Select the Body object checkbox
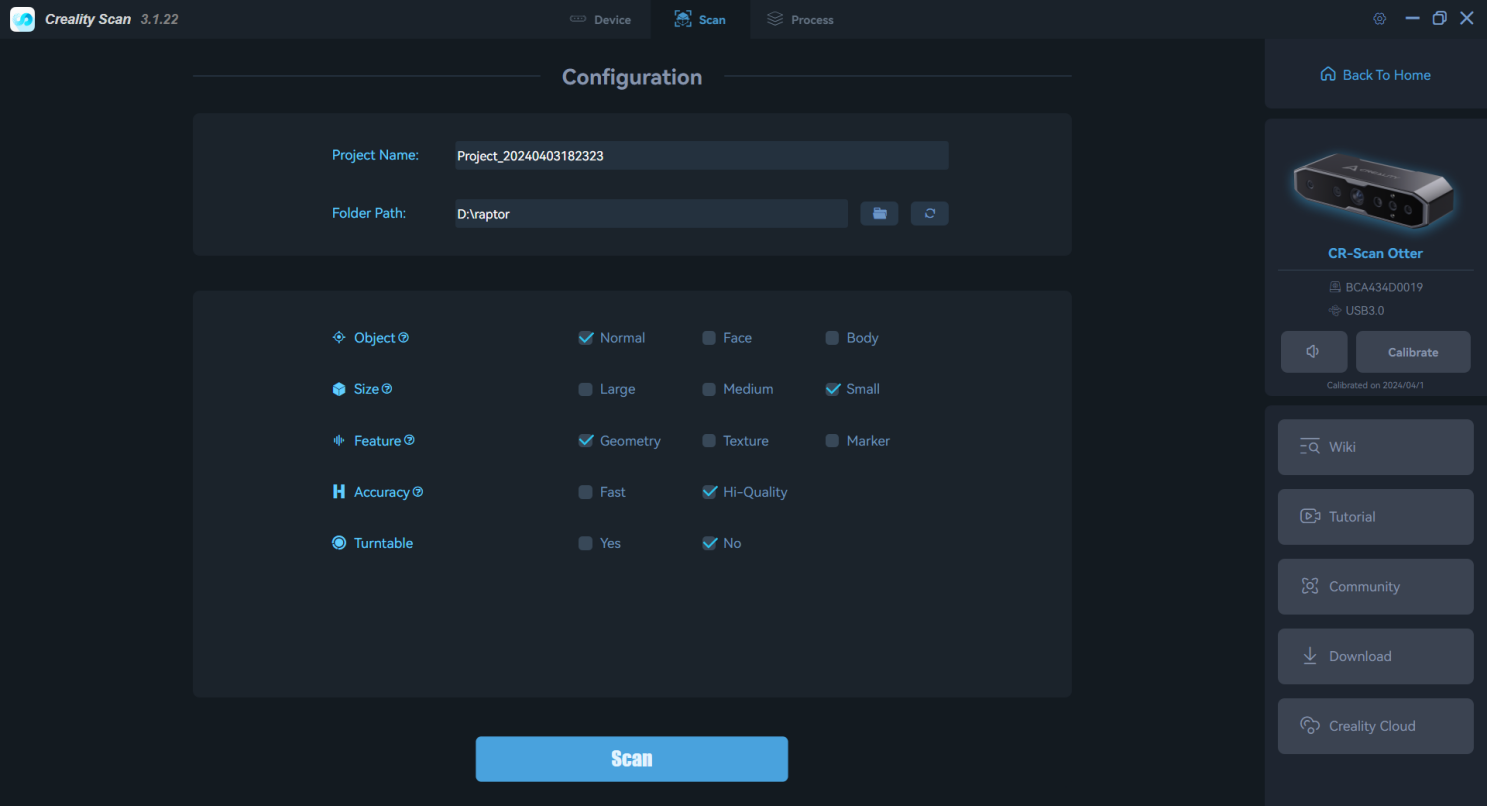The height and width of the screenshot is (806, 1487). click(832, 338)
